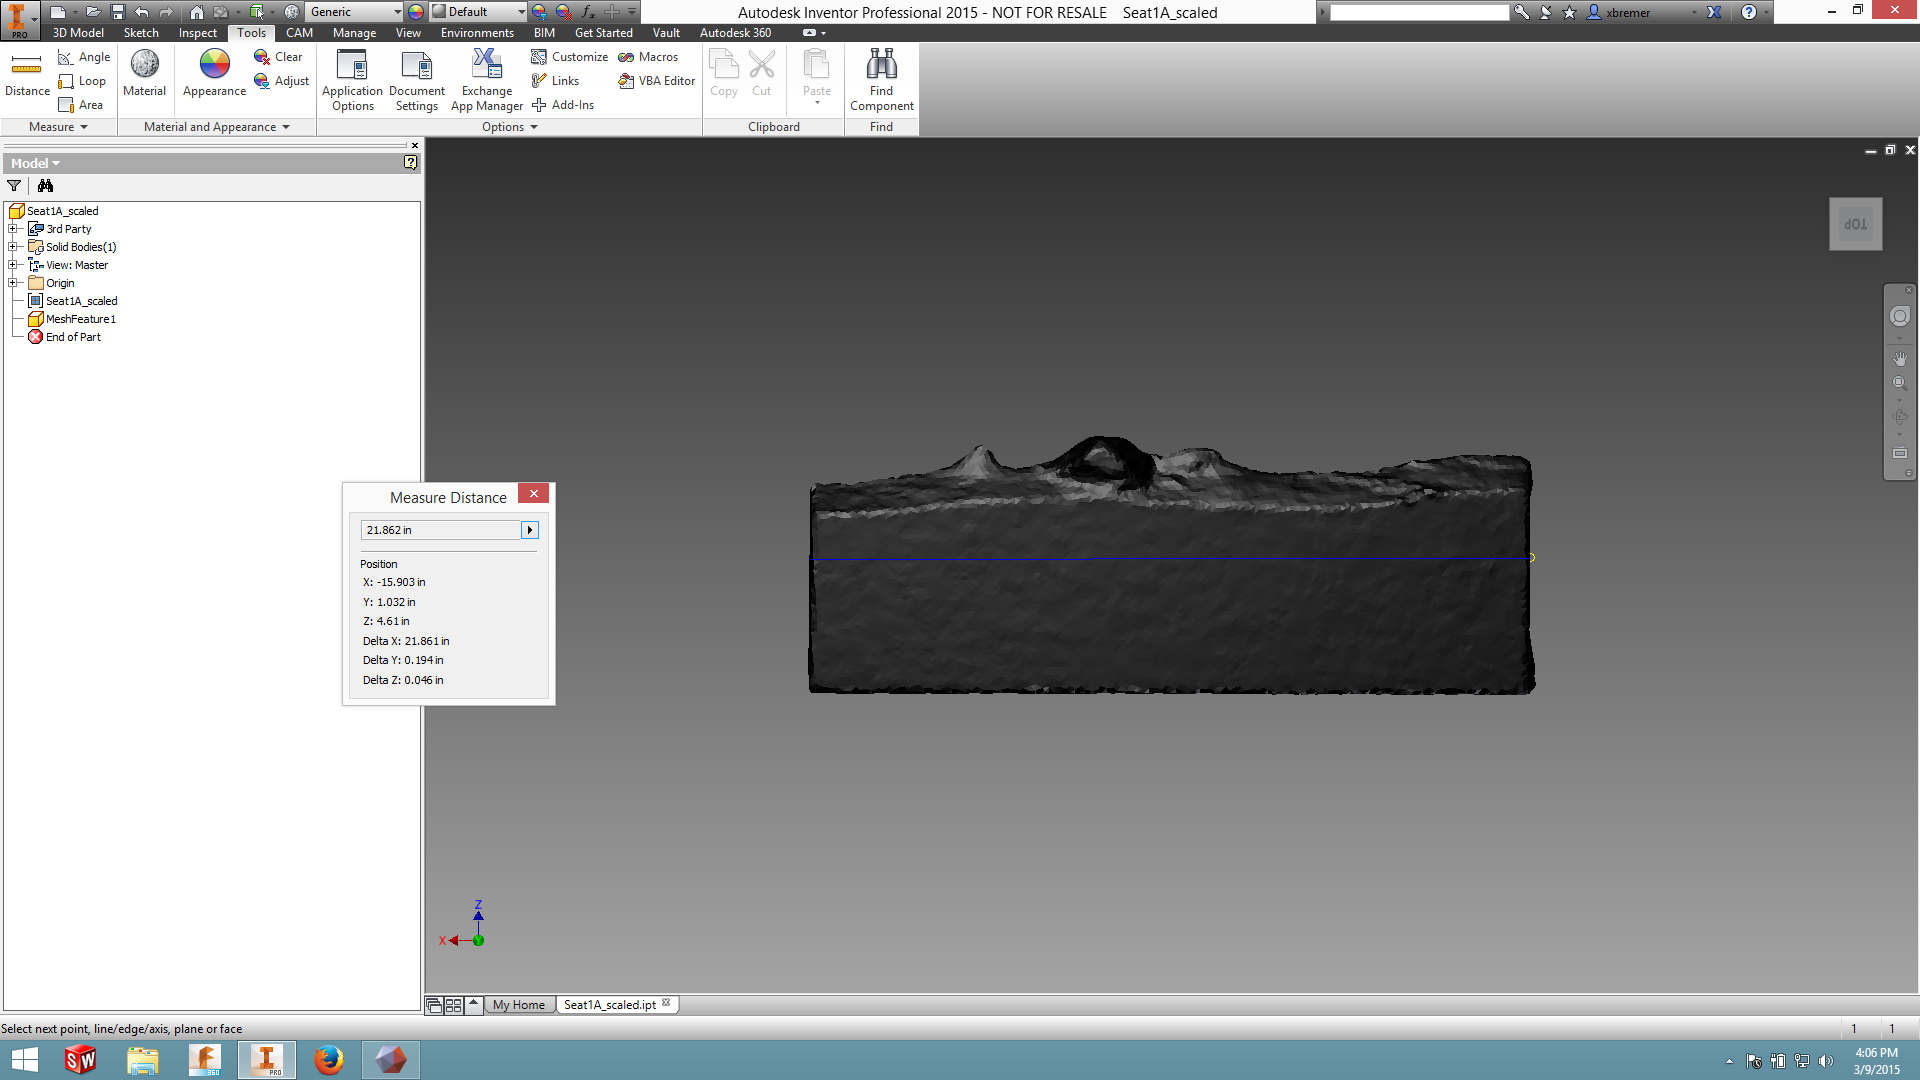Open Model browser help icon
The height and width of the screenshot is (1080, 1920).
point(410,163)
